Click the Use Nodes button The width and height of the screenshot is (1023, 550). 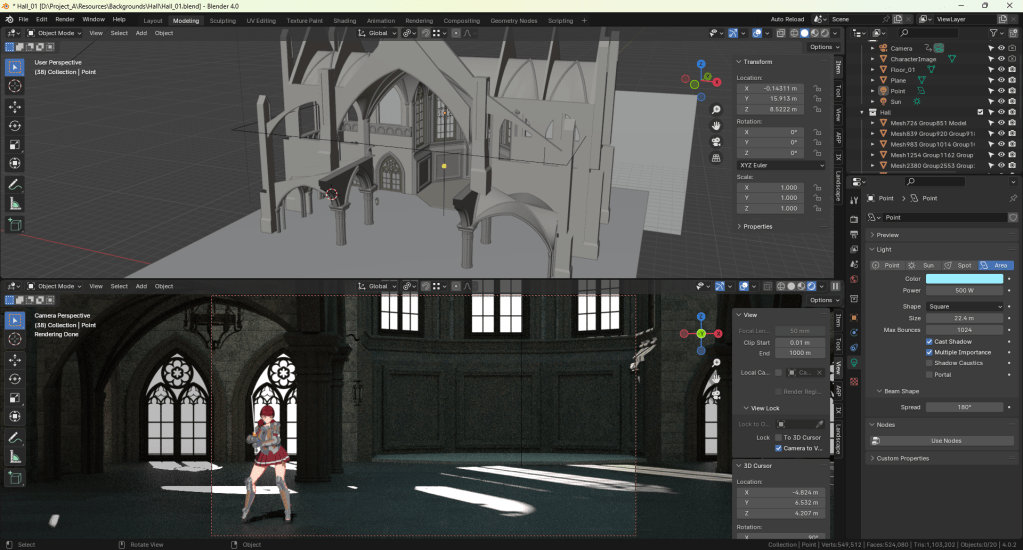tap(945, 440)
